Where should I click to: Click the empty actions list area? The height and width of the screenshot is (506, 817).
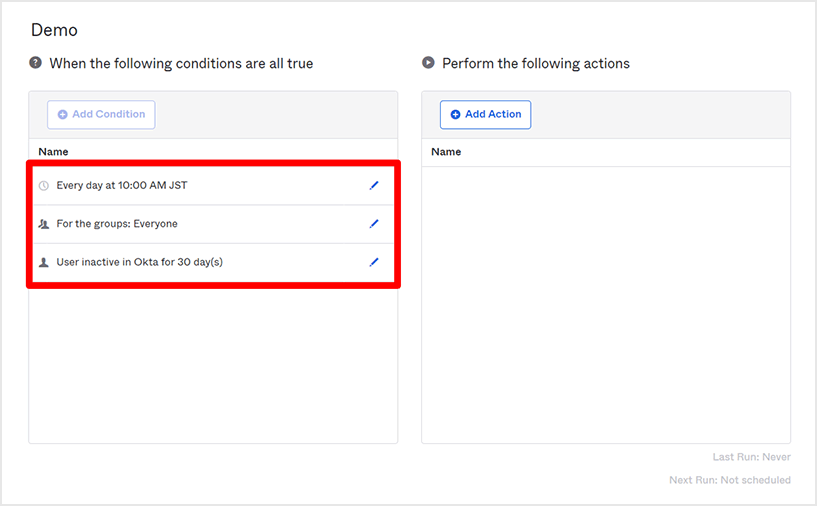point(605,300)
